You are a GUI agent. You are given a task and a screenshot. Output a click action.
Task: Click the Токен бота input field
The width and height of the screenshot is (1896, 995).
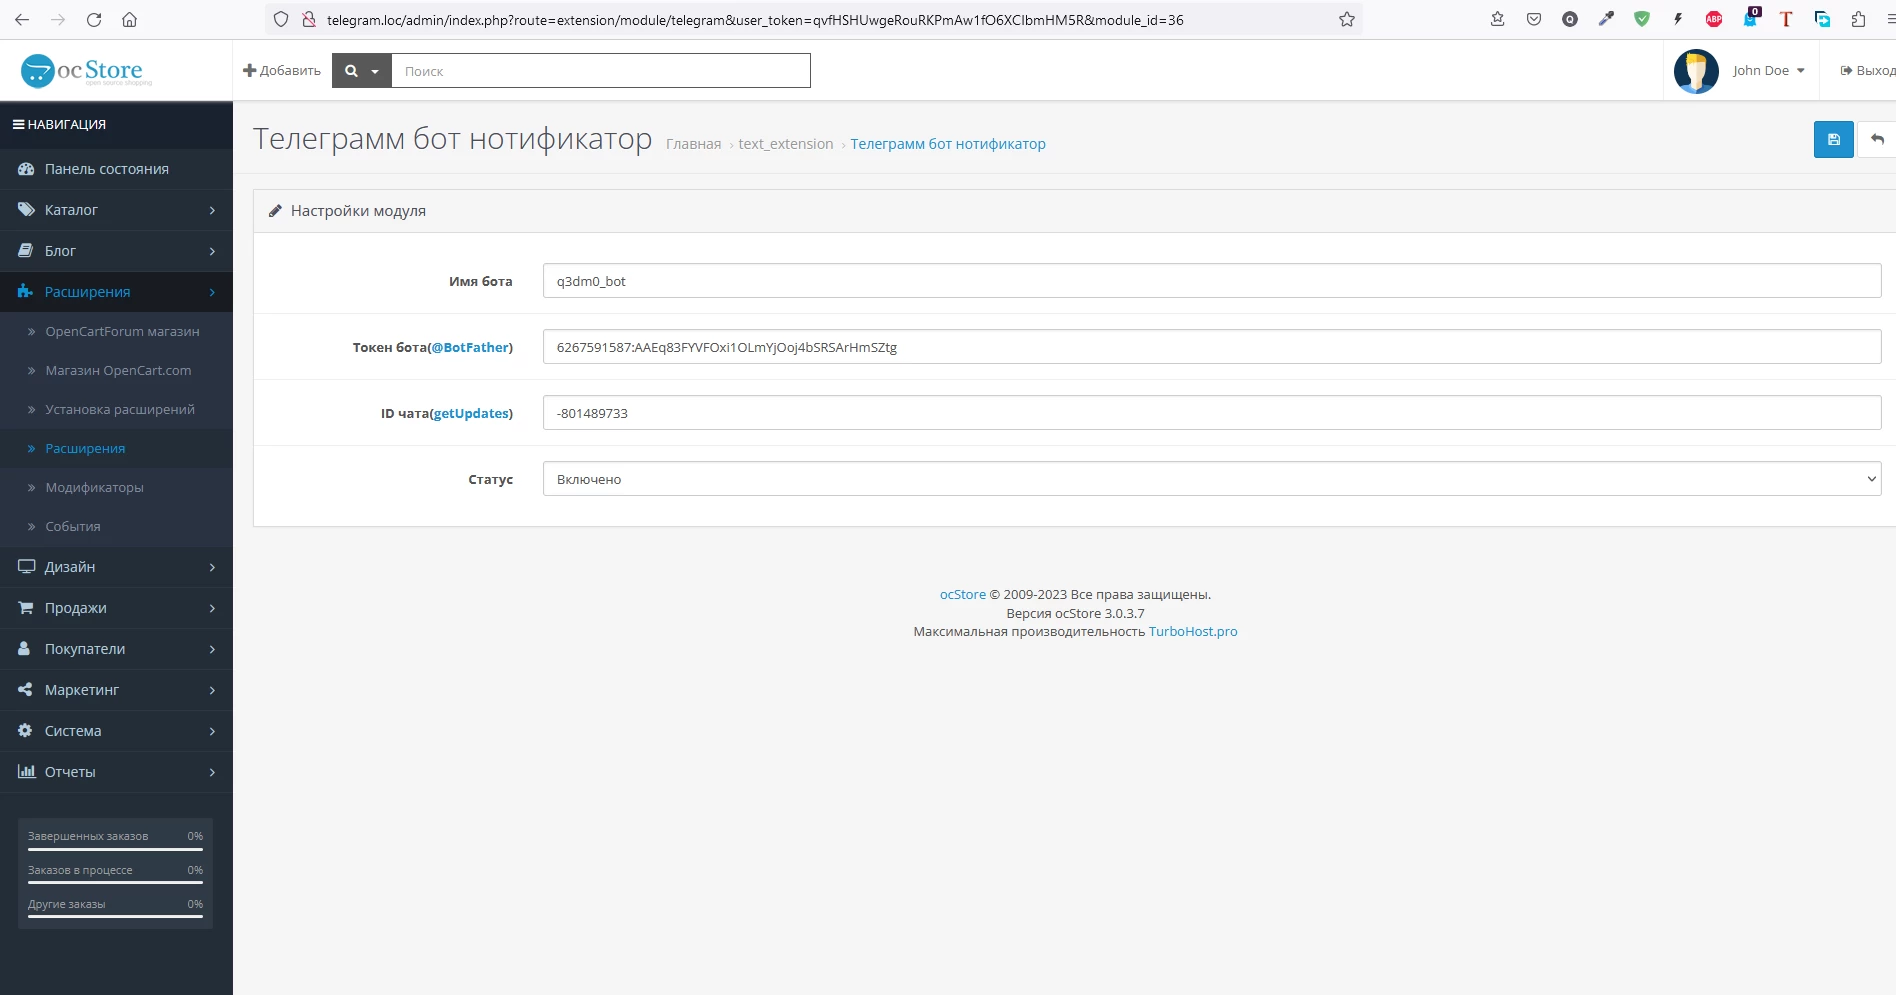1212,347
